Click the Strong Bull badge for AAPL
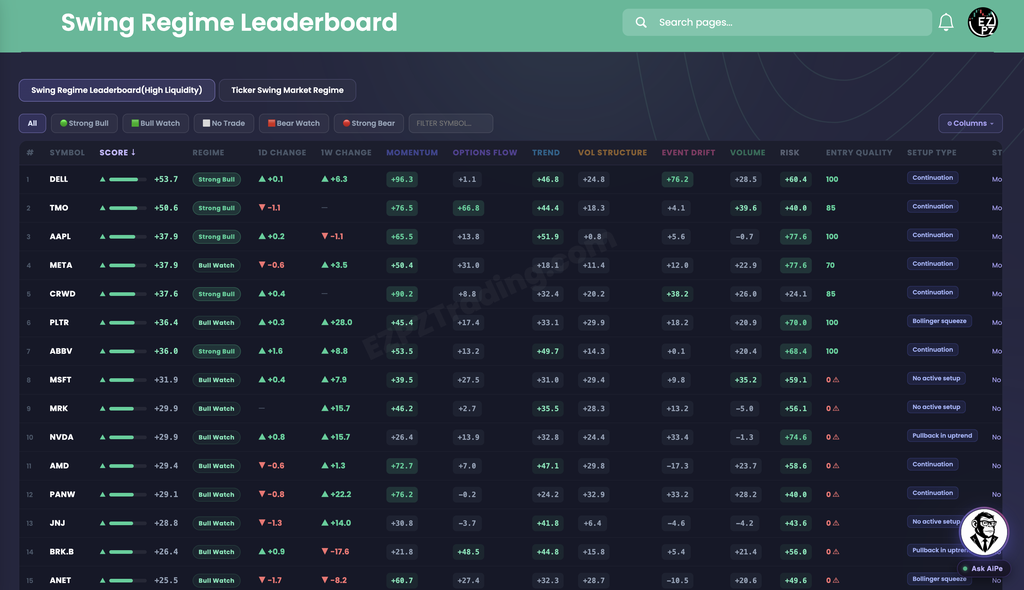The width and height of the screenshot is (1024, 590). pos(216,237)
